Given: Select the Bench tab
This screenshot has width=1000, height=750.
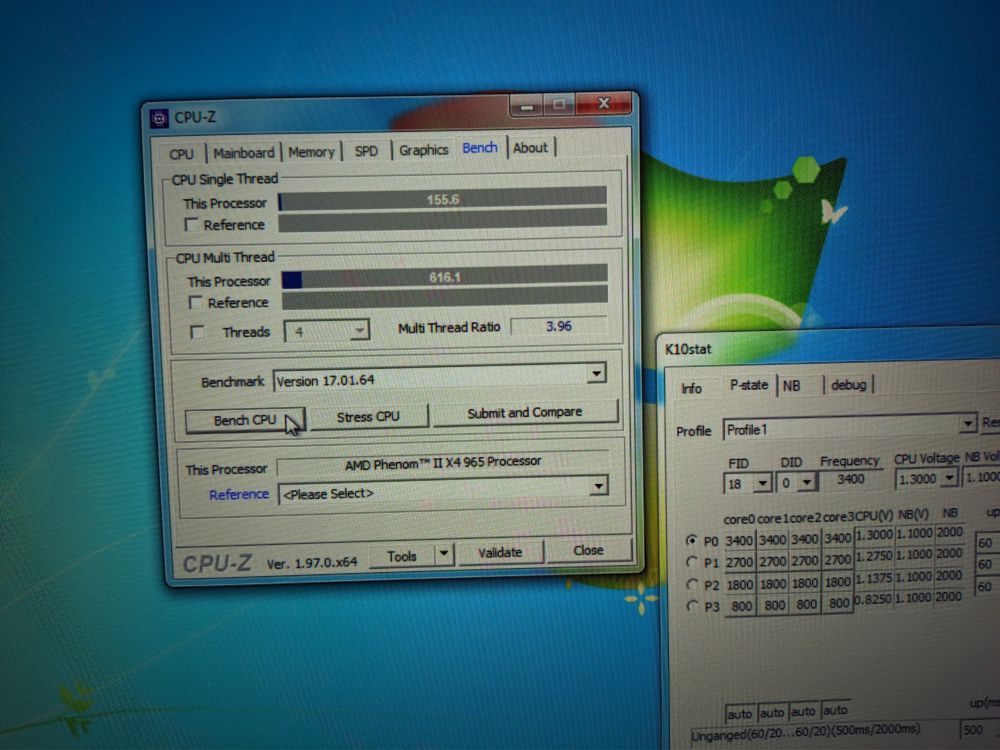Looking at the screenshot, I should click(x=480, y=148).
